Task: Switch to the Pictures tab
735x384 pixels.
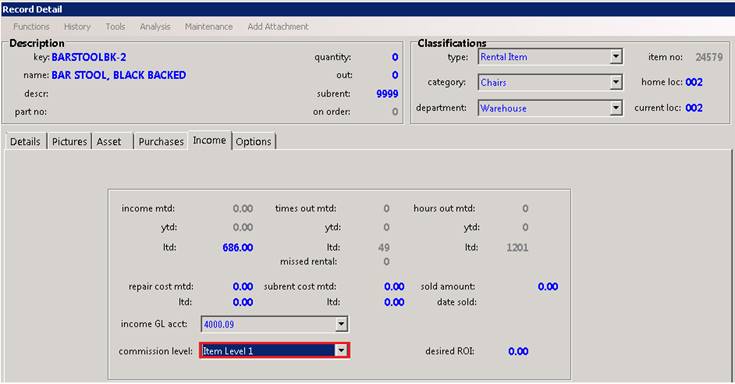Action: coord(69,142)
